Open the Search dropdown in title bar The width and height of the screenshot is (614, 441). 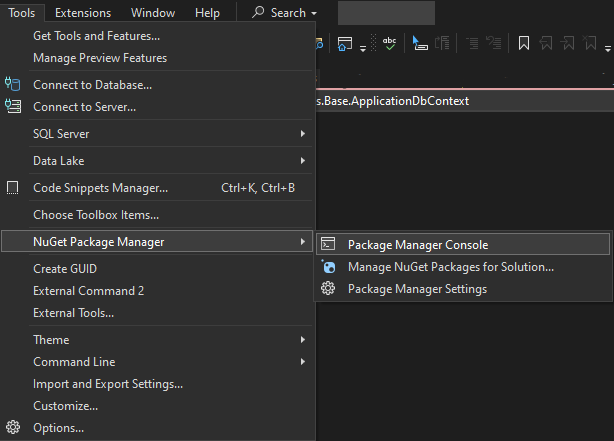coord(285,13)
